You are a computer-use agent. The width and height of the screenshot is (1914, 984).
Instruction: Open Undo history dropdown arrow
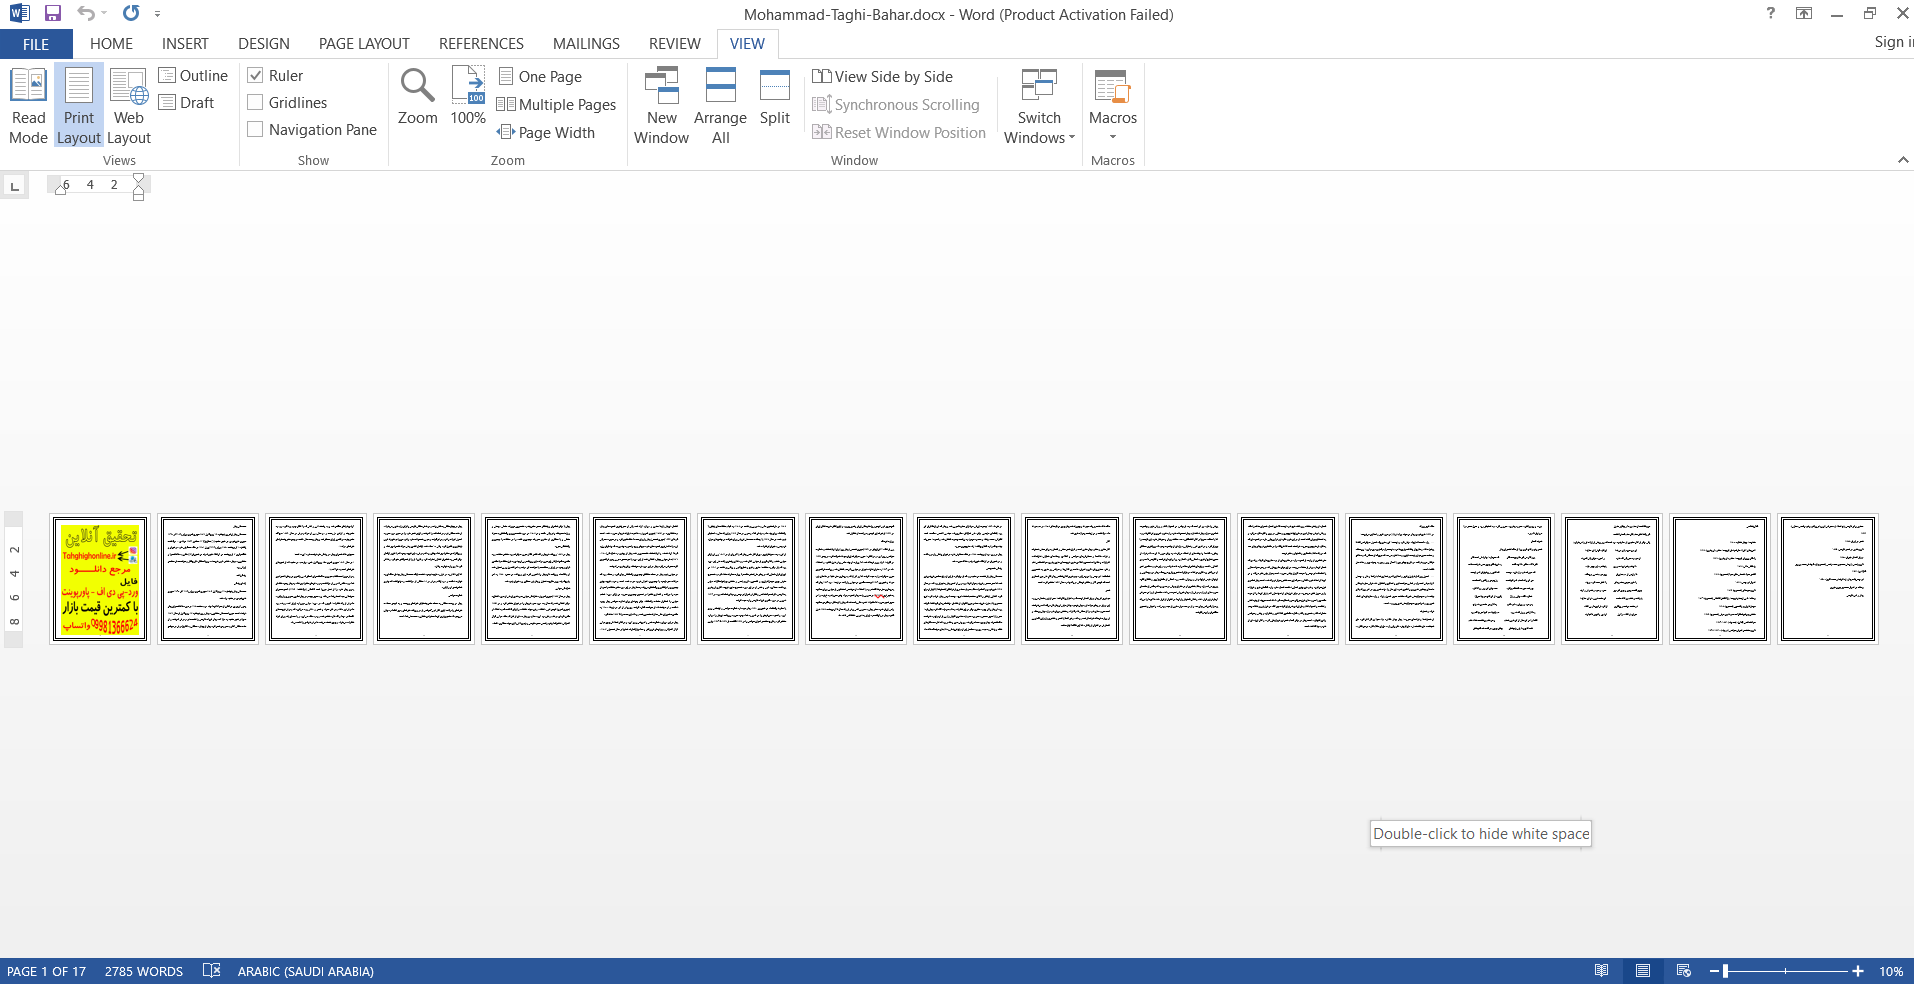point(104,14)
